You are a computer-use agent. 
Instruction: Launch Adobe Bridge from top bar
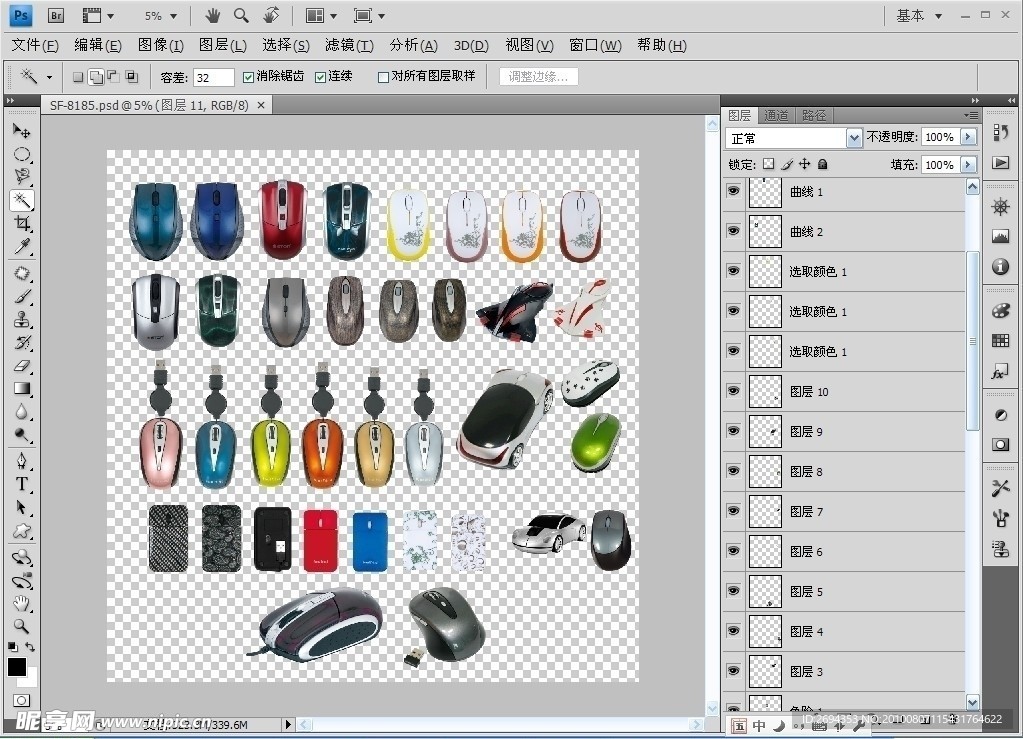click(x=56, y=16)
